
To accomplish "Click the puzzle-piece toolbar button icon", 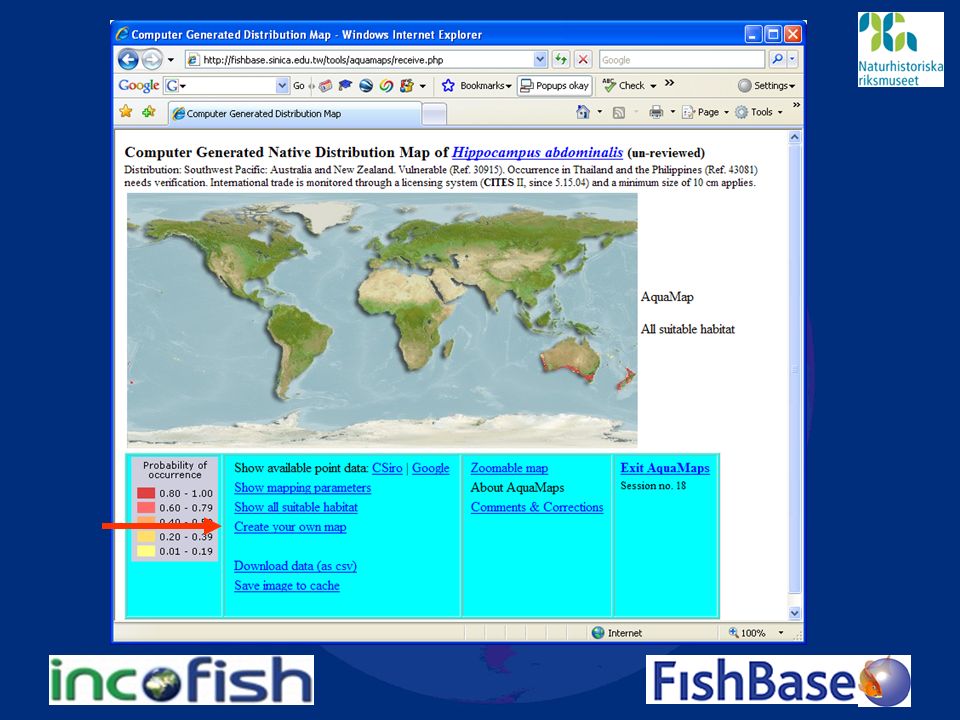I will [x=407, y=86].
